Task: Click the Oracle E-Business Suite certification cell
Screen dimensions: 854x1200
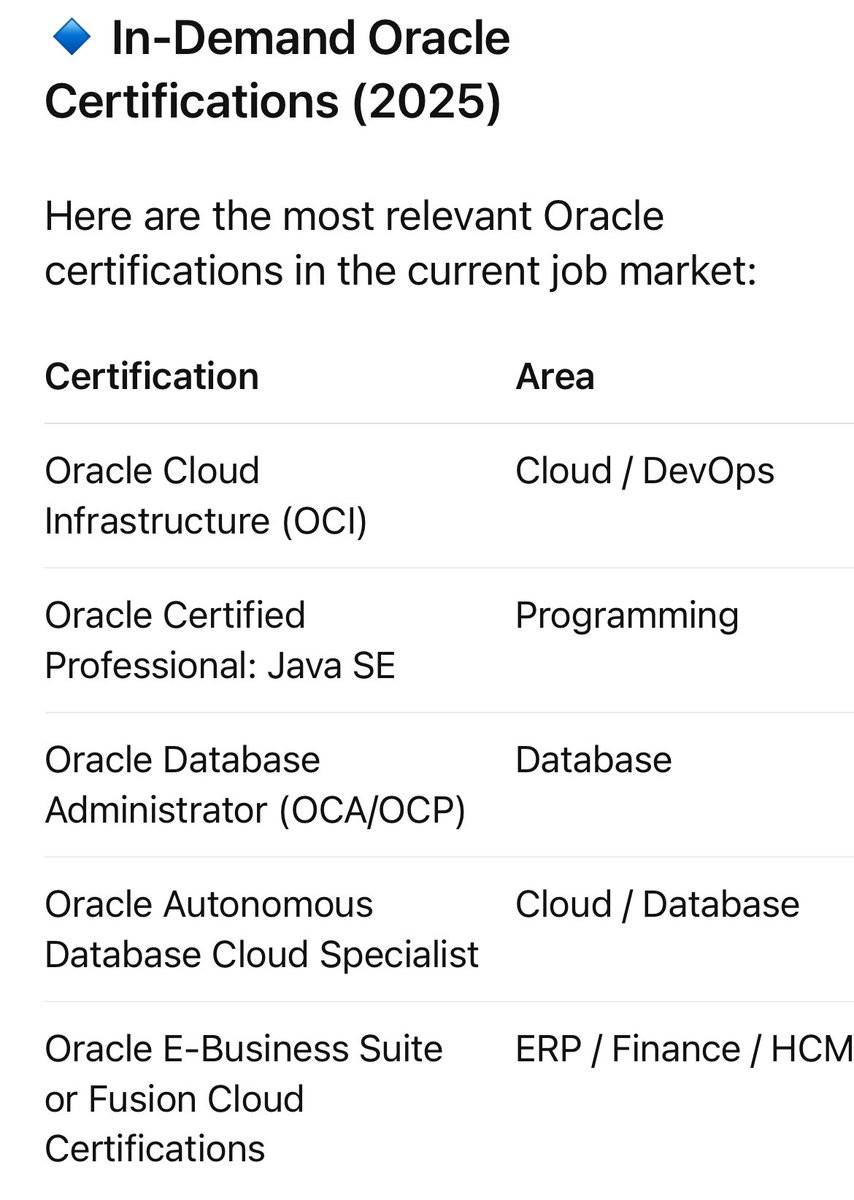Action: 244,1098
